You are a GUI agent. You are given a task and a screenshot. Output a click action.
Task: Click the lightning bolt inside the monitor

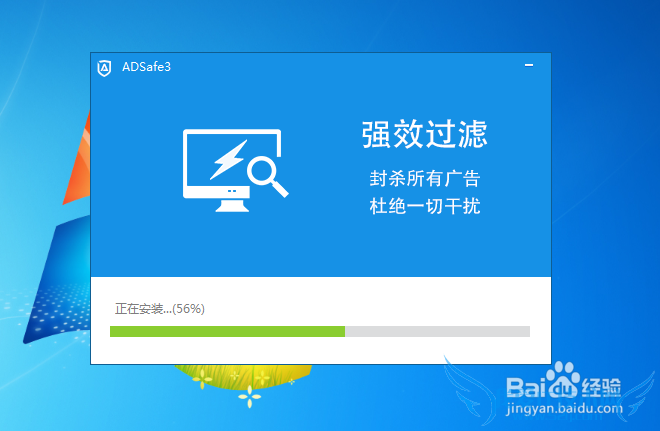[x=229, y=160]
